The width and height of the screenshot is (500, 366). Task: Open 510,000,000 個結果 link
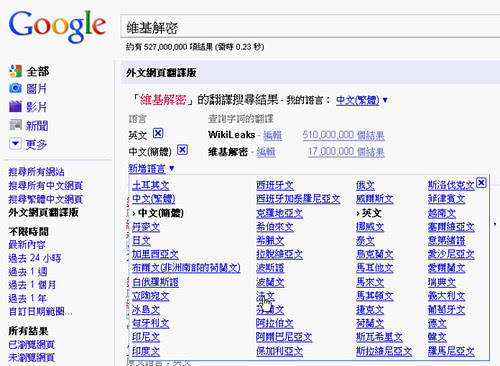(x=343, y=135)
